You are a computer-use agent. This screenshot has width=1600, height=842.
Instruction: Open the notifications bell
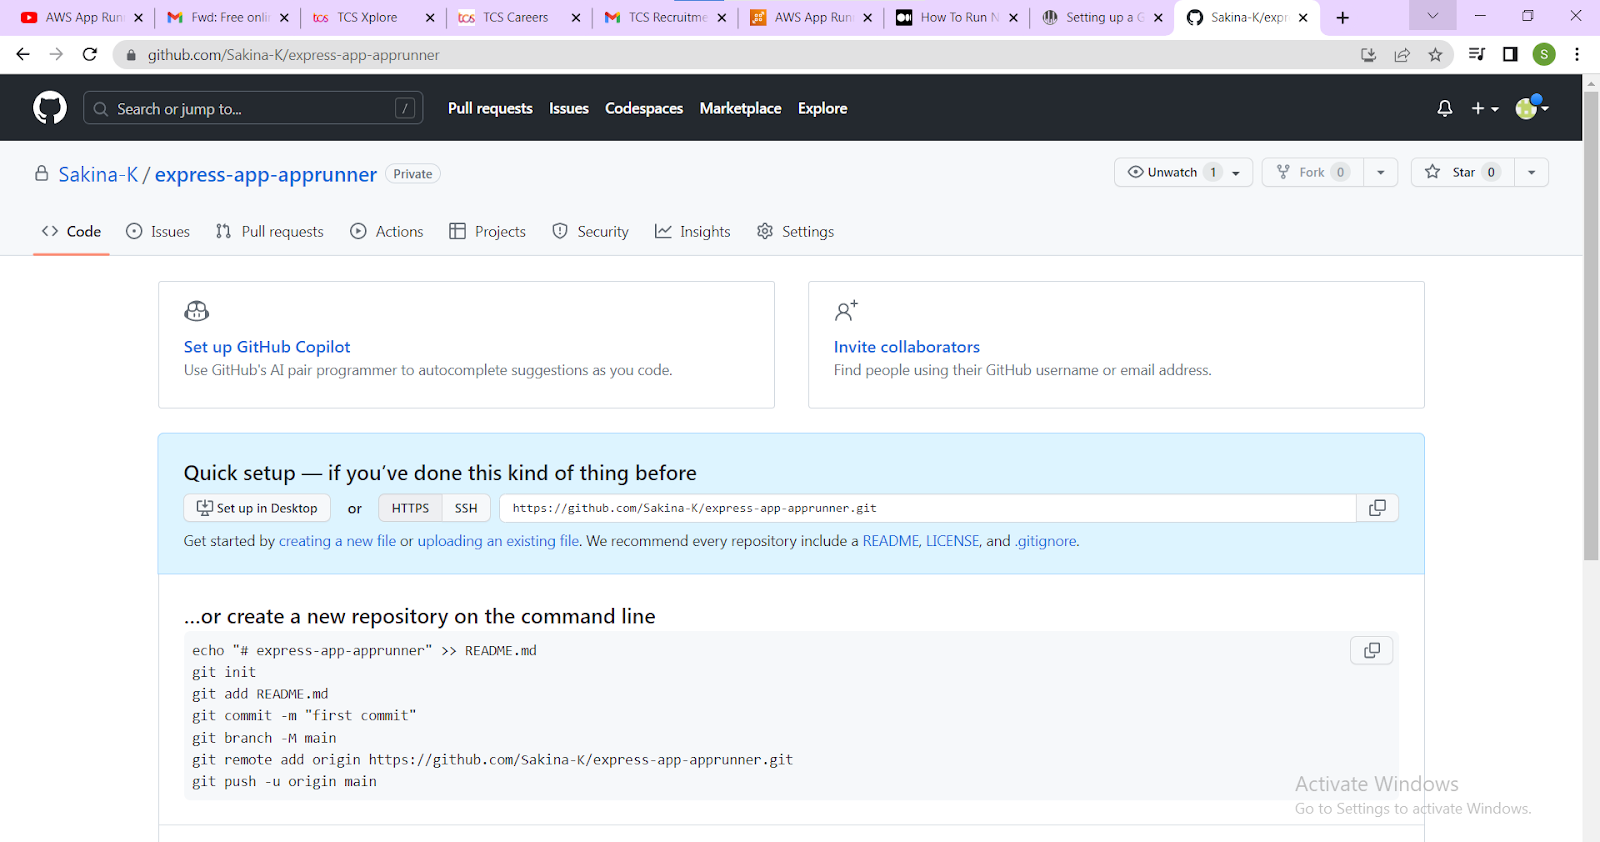point(1444,108)
